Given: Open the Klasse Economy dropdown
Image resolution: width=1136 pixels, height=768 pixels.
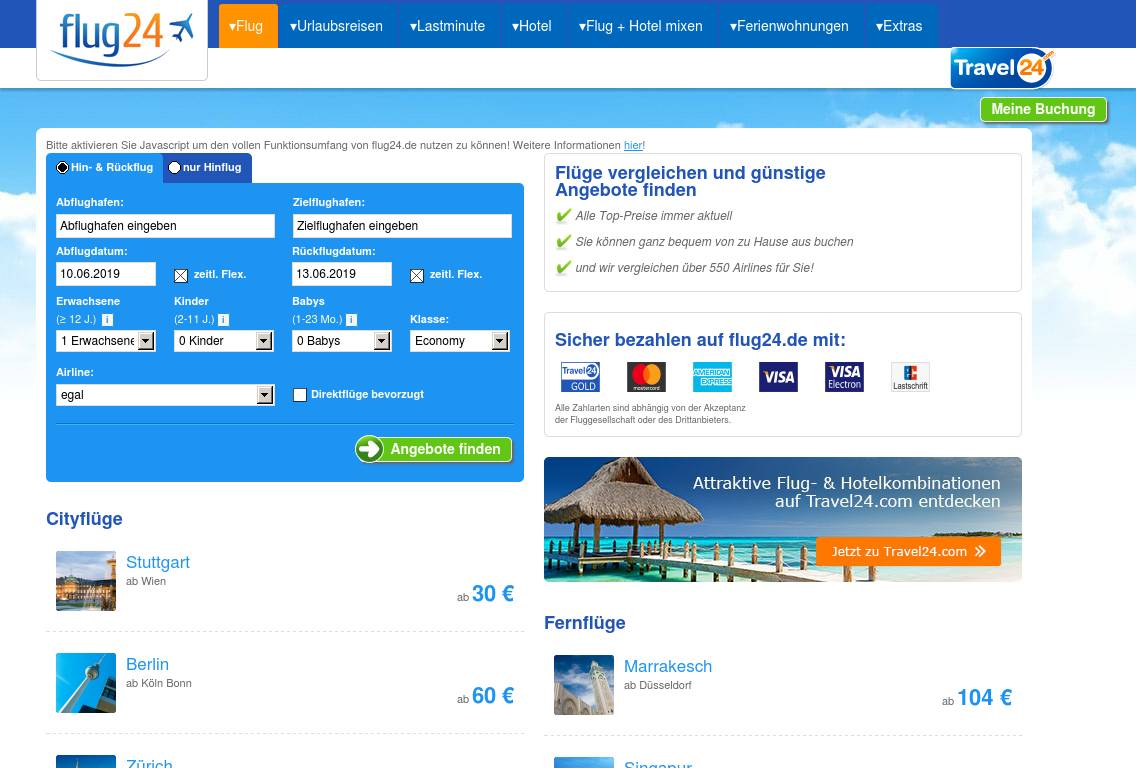Looking at the screenshot, I should coord(460,341).
